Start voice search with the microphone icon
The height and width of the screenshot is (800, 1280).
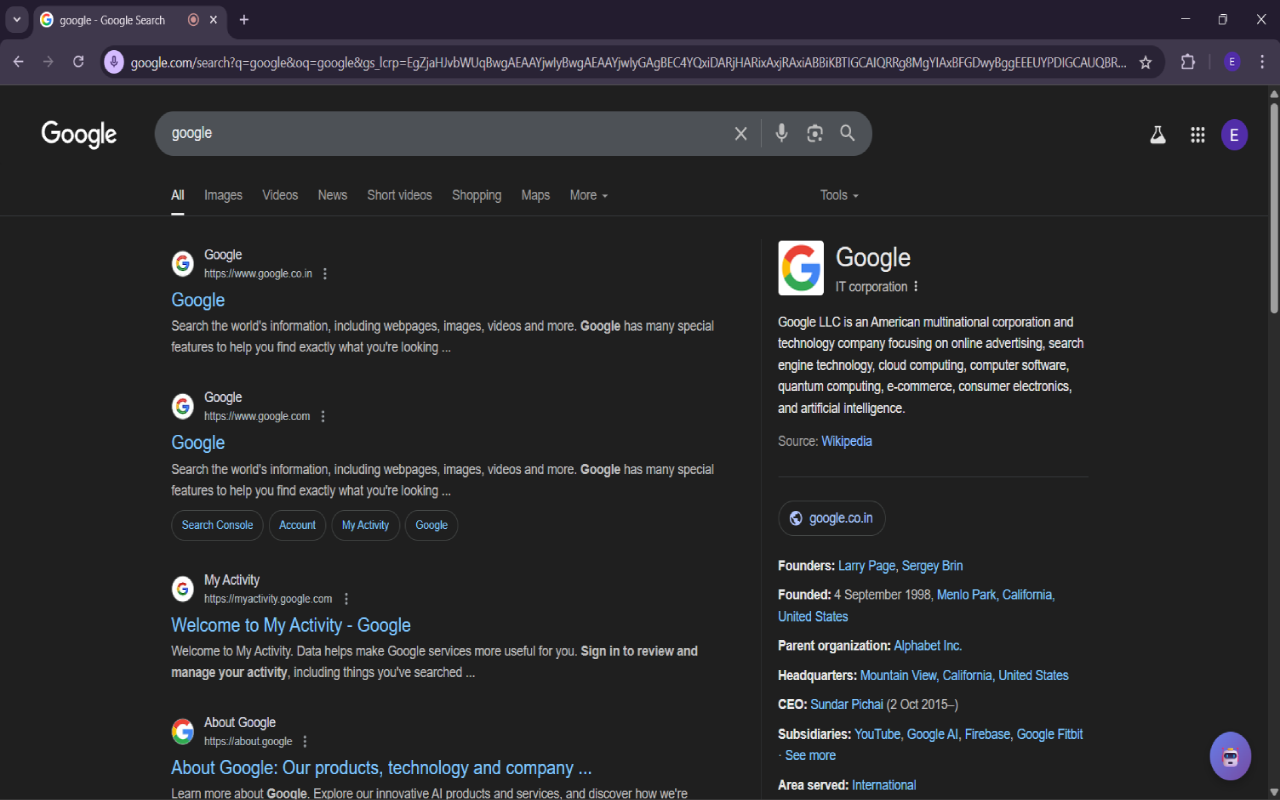pyautogui.click(x=782, y=133)
